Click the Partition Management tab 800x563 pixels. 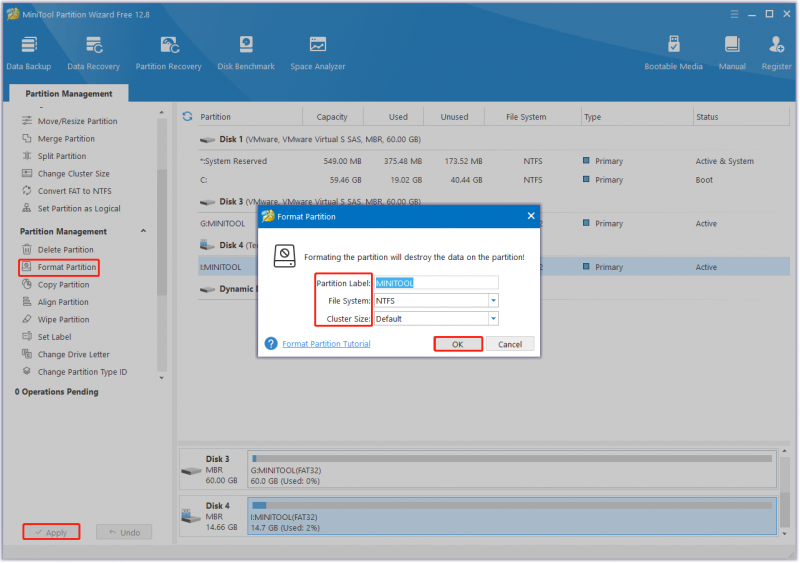[69, 93]
